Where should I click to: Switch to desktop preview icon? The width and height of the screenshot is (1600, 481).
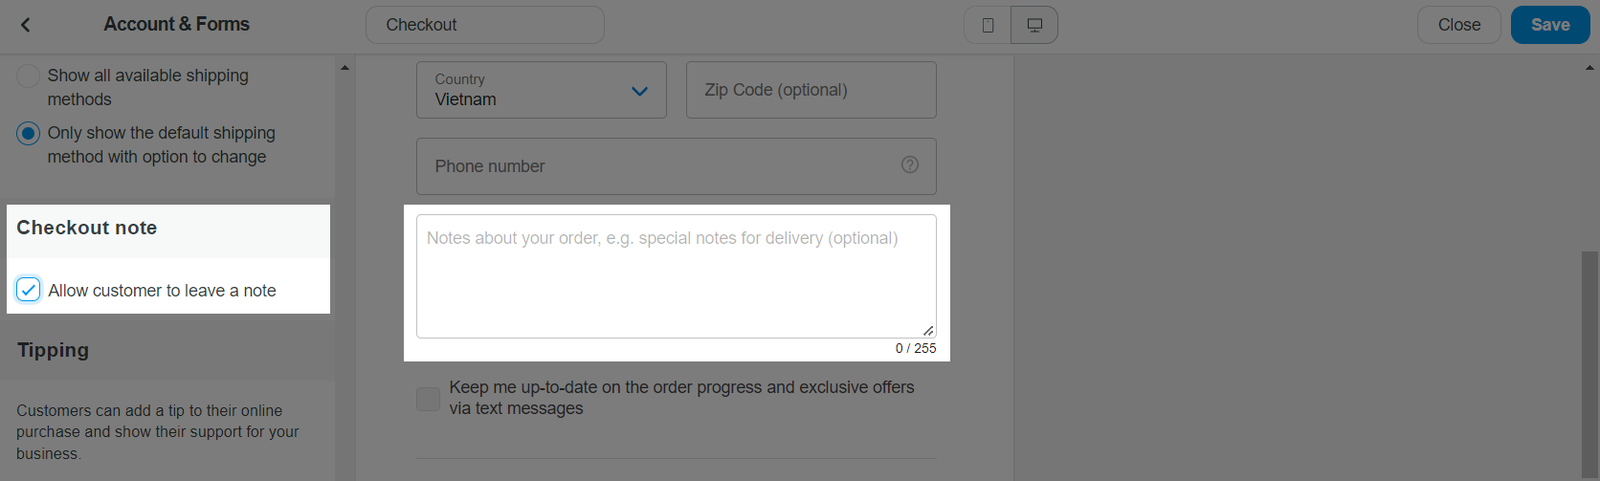[1034, 25]
